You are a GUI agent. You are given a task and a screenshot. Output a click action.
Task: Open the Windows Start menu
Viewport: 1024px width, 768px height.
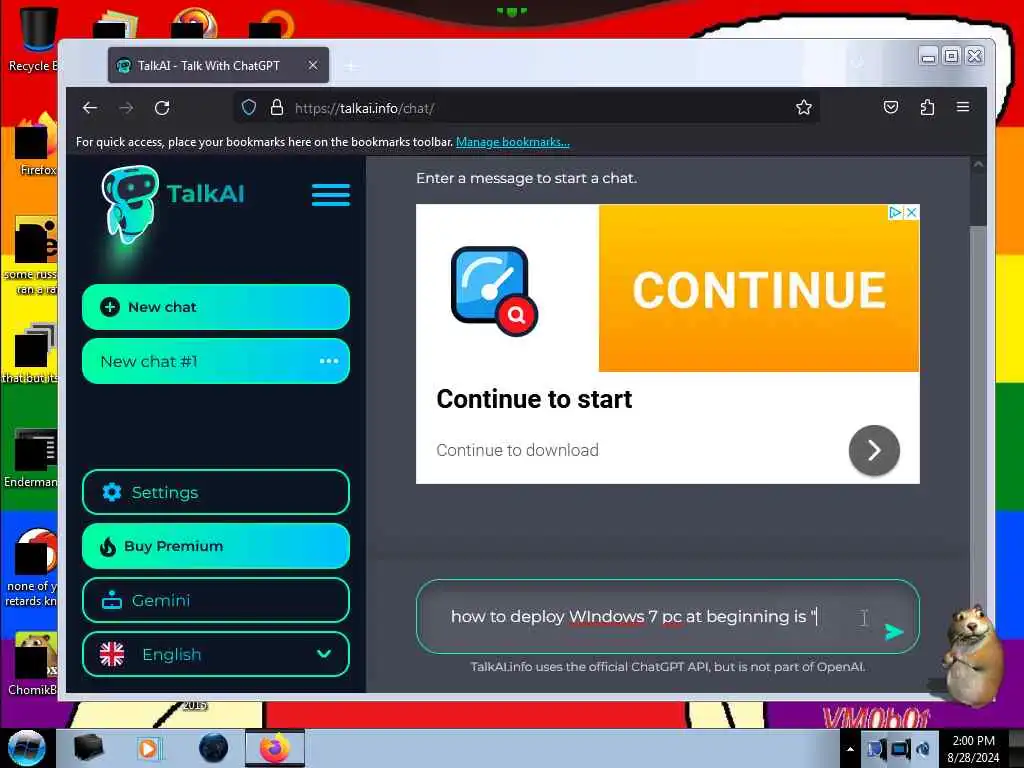pyautogui.click(x=26, y=748)
